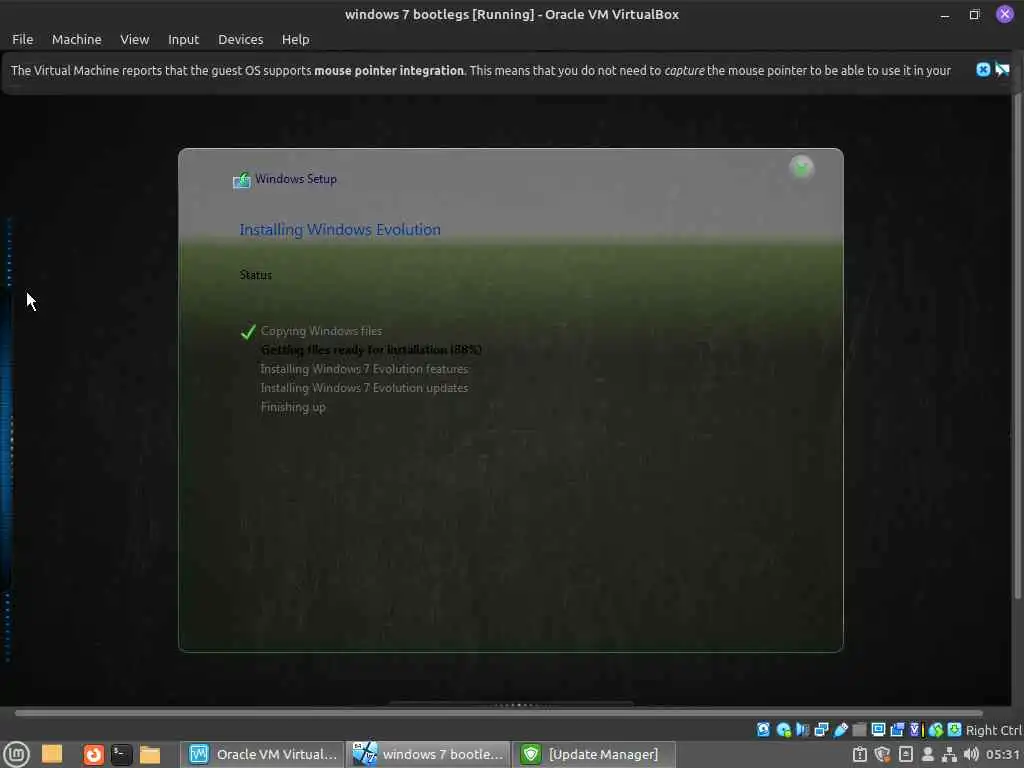Open the Devices menu
This screenshot has width=1024, height=768.
pyautogui.click(x=240, y=39)
